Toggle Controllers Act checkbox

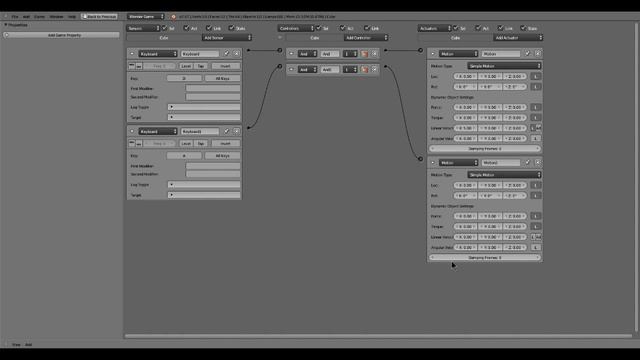click(x=343, y=28)
